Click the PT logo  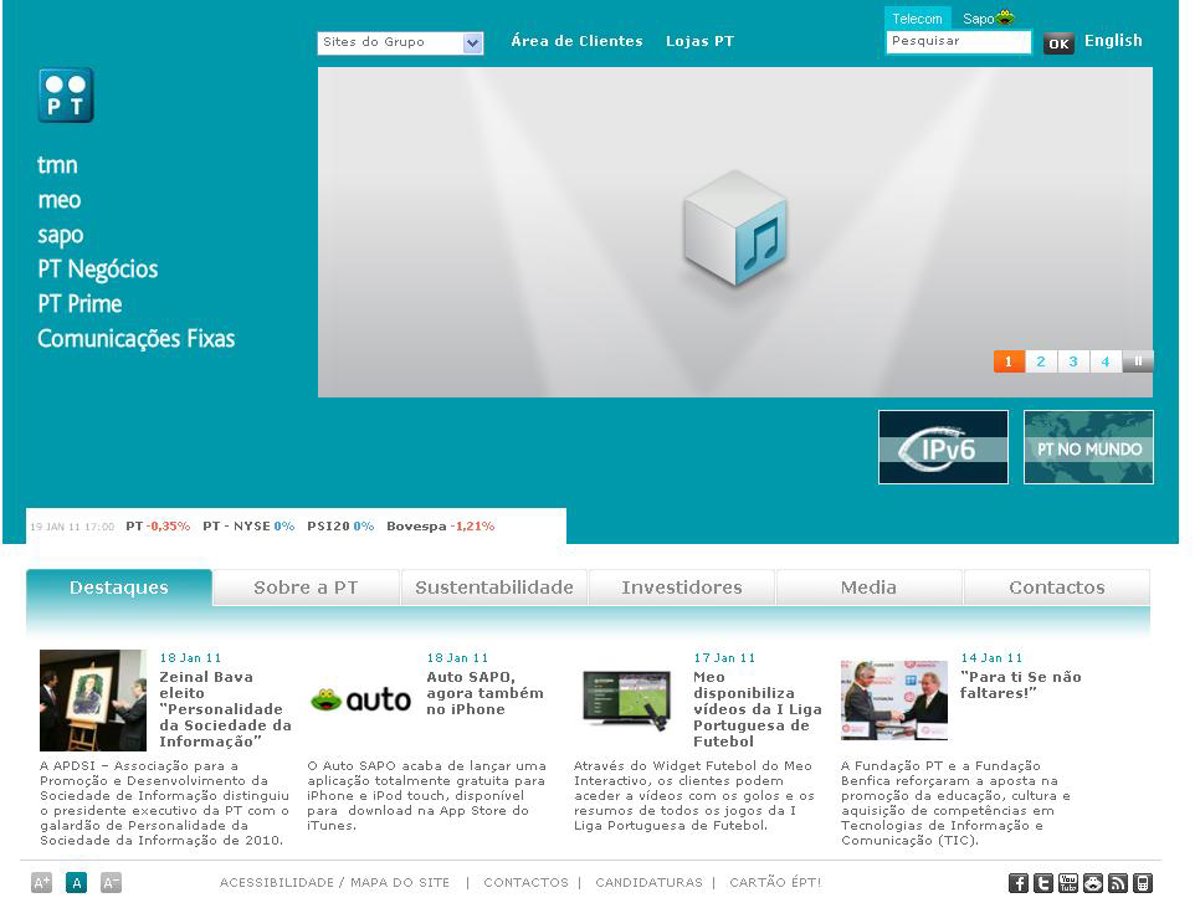point(66,95)
